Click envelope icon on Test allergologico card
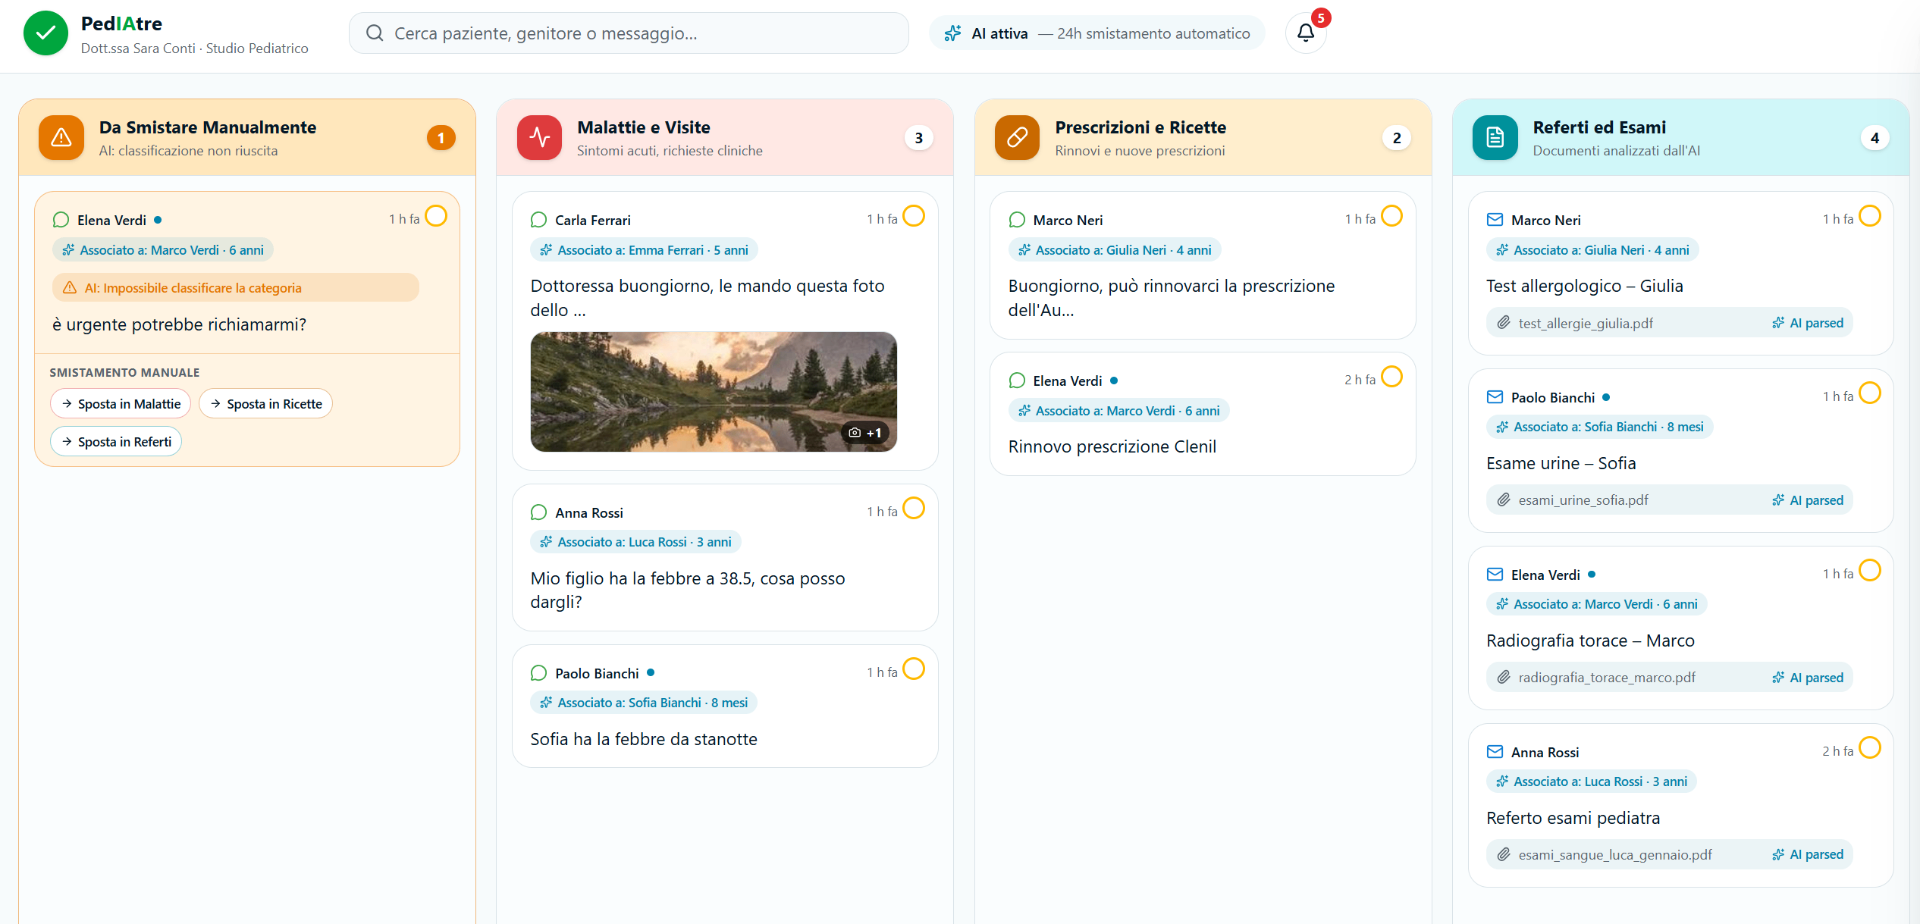The image size is (1920, 924). [1495, 220]
